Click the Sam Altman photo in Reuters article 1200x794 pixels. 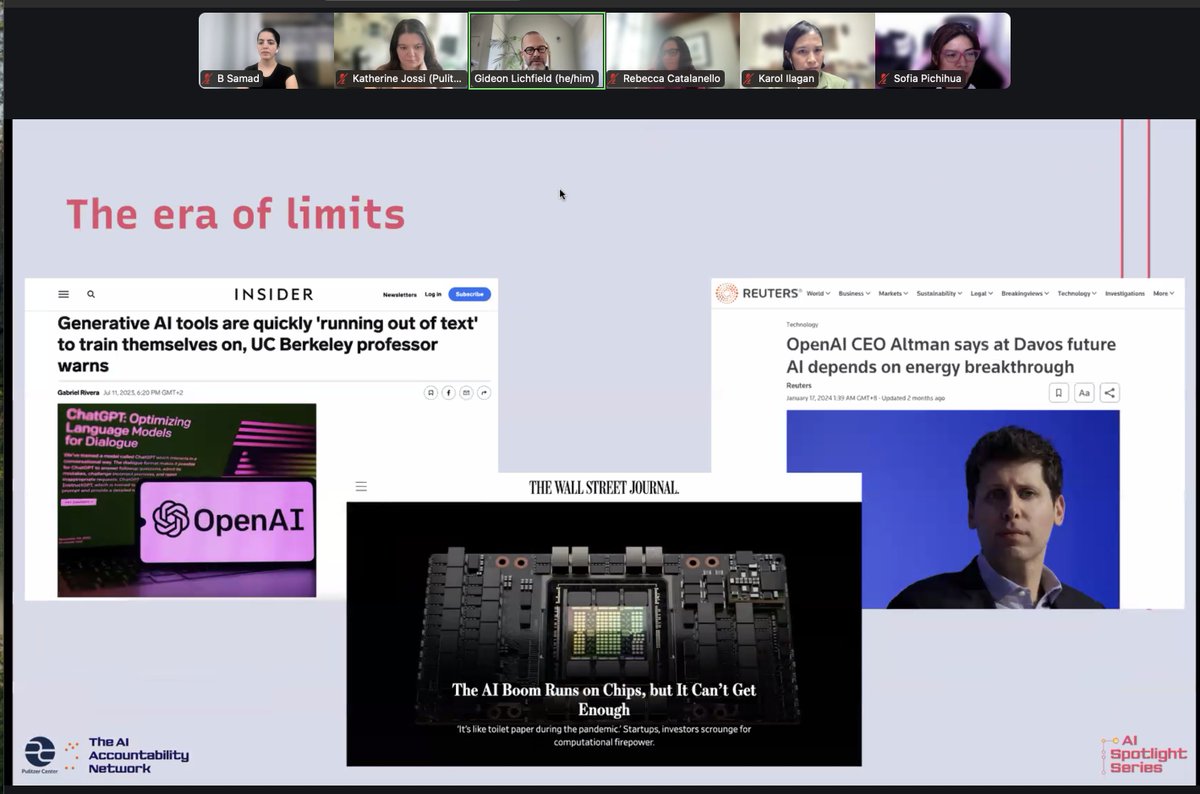[953, 509]
